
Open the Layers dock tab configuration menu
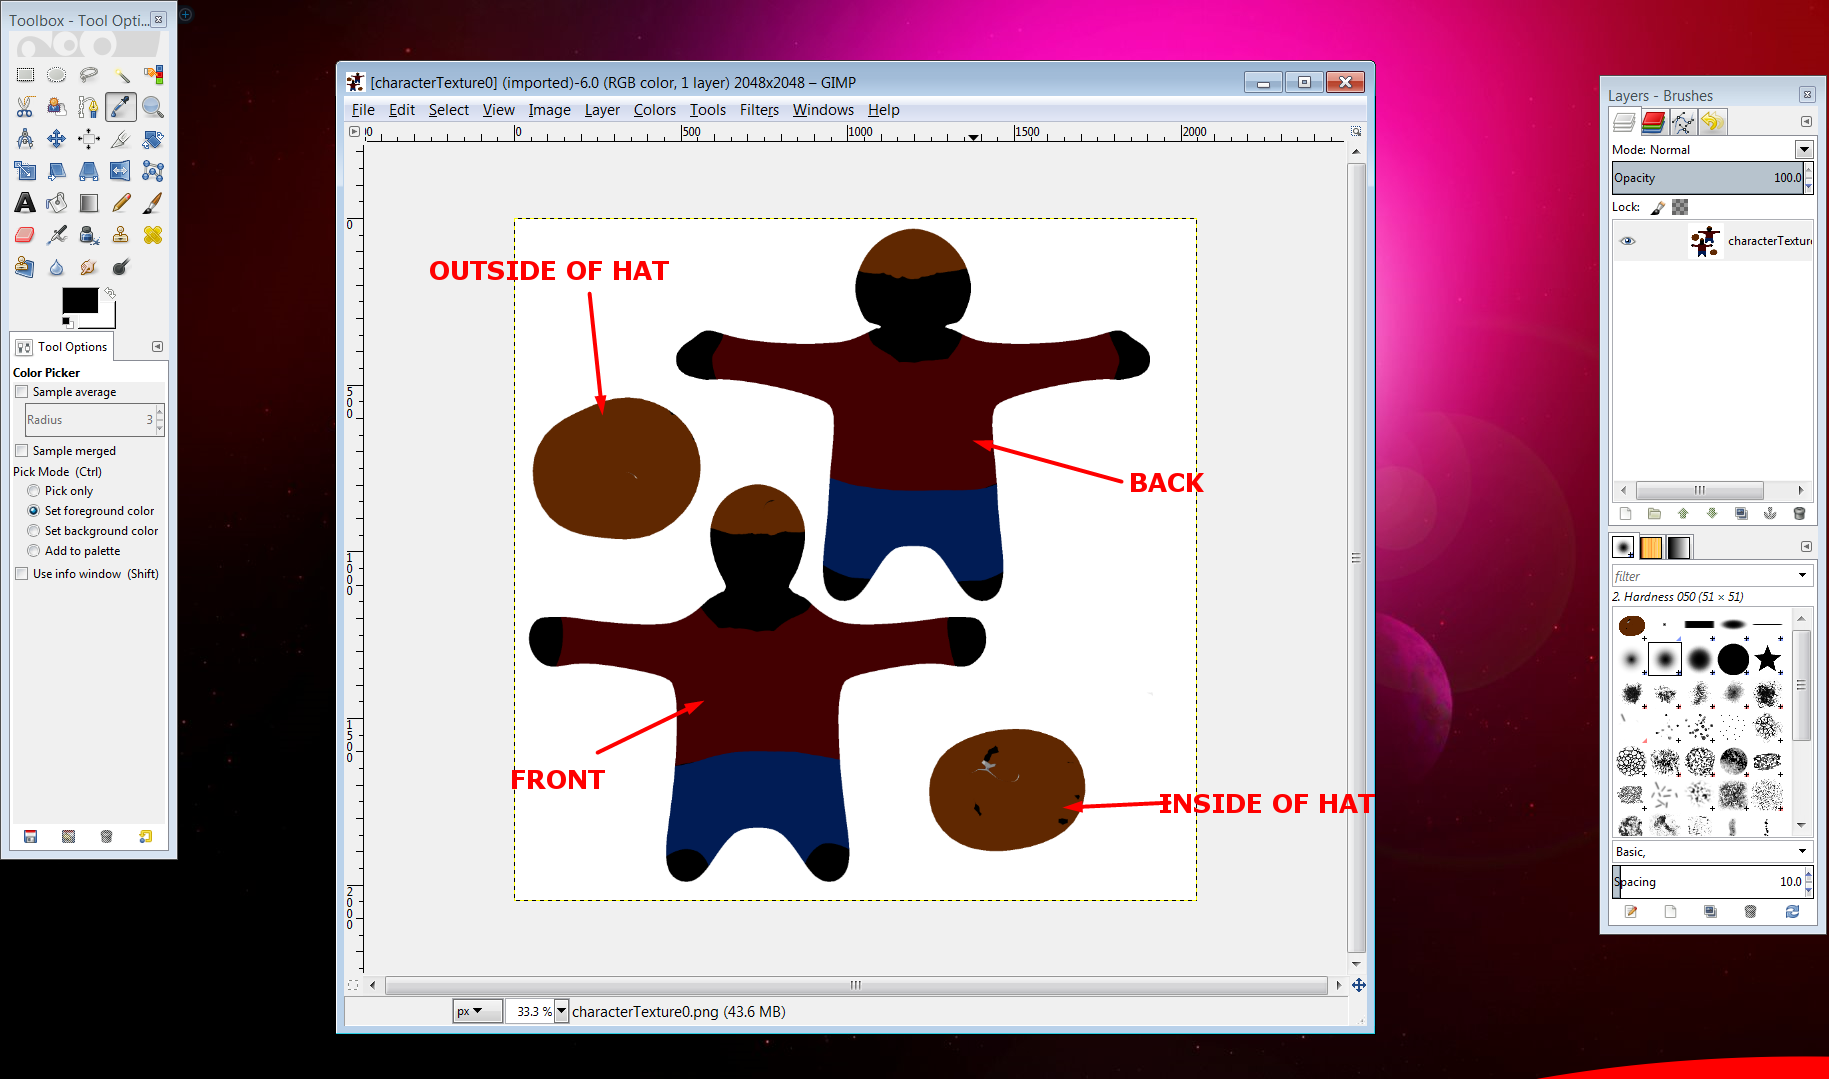pos(1806,121)
